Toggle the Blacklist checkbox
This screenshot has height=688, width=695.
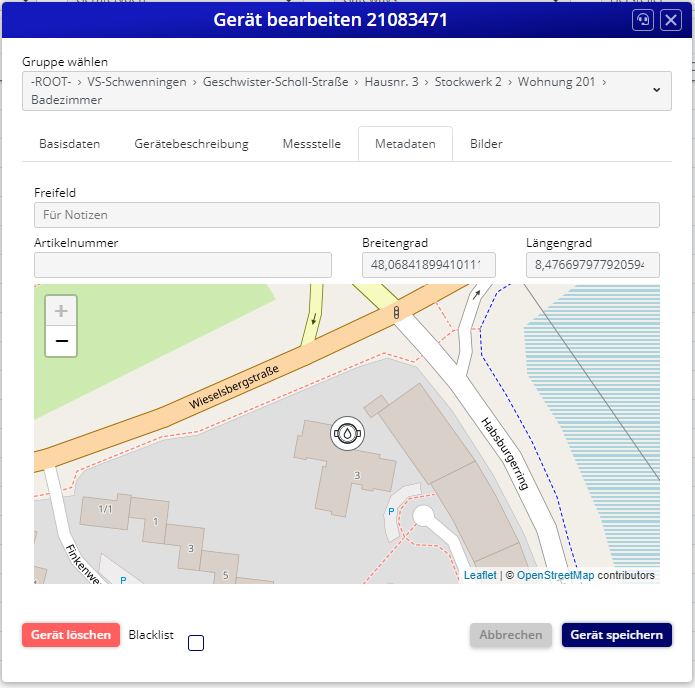click(x=196, y=643)
